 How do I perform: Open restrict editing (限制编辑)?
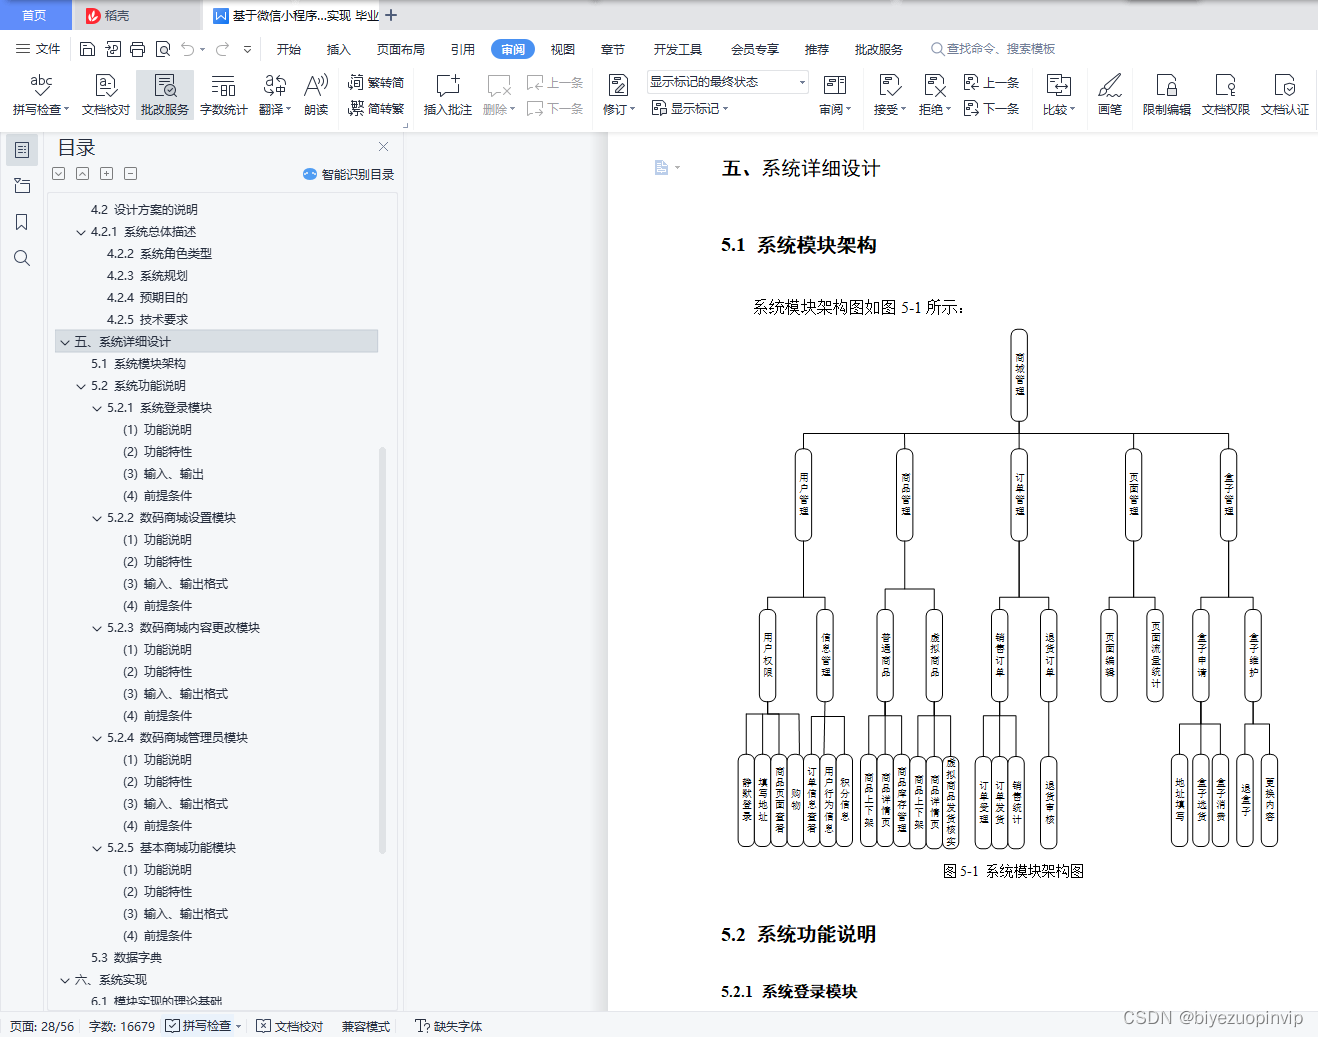[1167, 95]
